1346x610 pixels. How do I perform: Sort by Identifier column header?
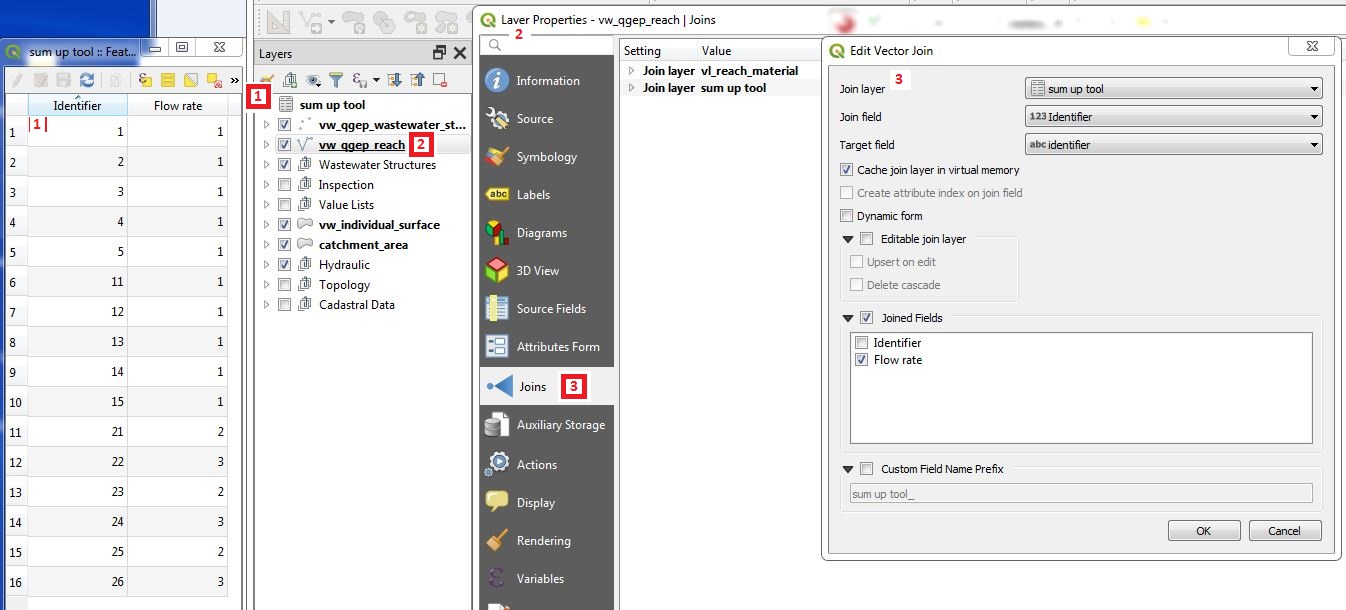[x=77, y=106]
